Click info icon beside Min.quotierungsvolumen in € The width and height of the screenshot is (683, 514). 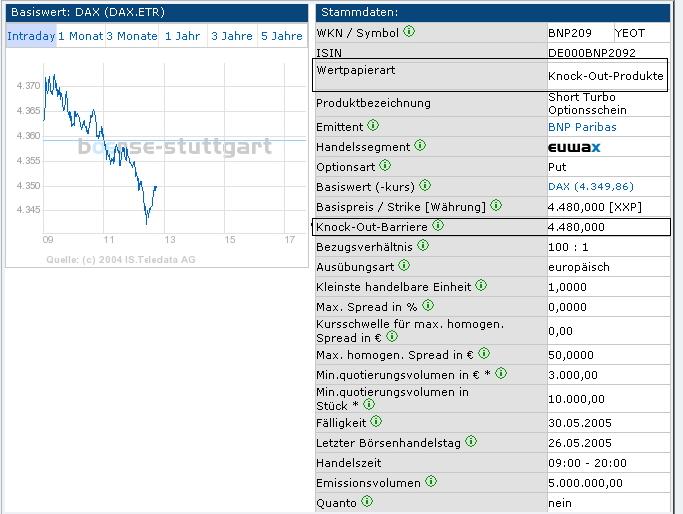click(x=501, y=374)
